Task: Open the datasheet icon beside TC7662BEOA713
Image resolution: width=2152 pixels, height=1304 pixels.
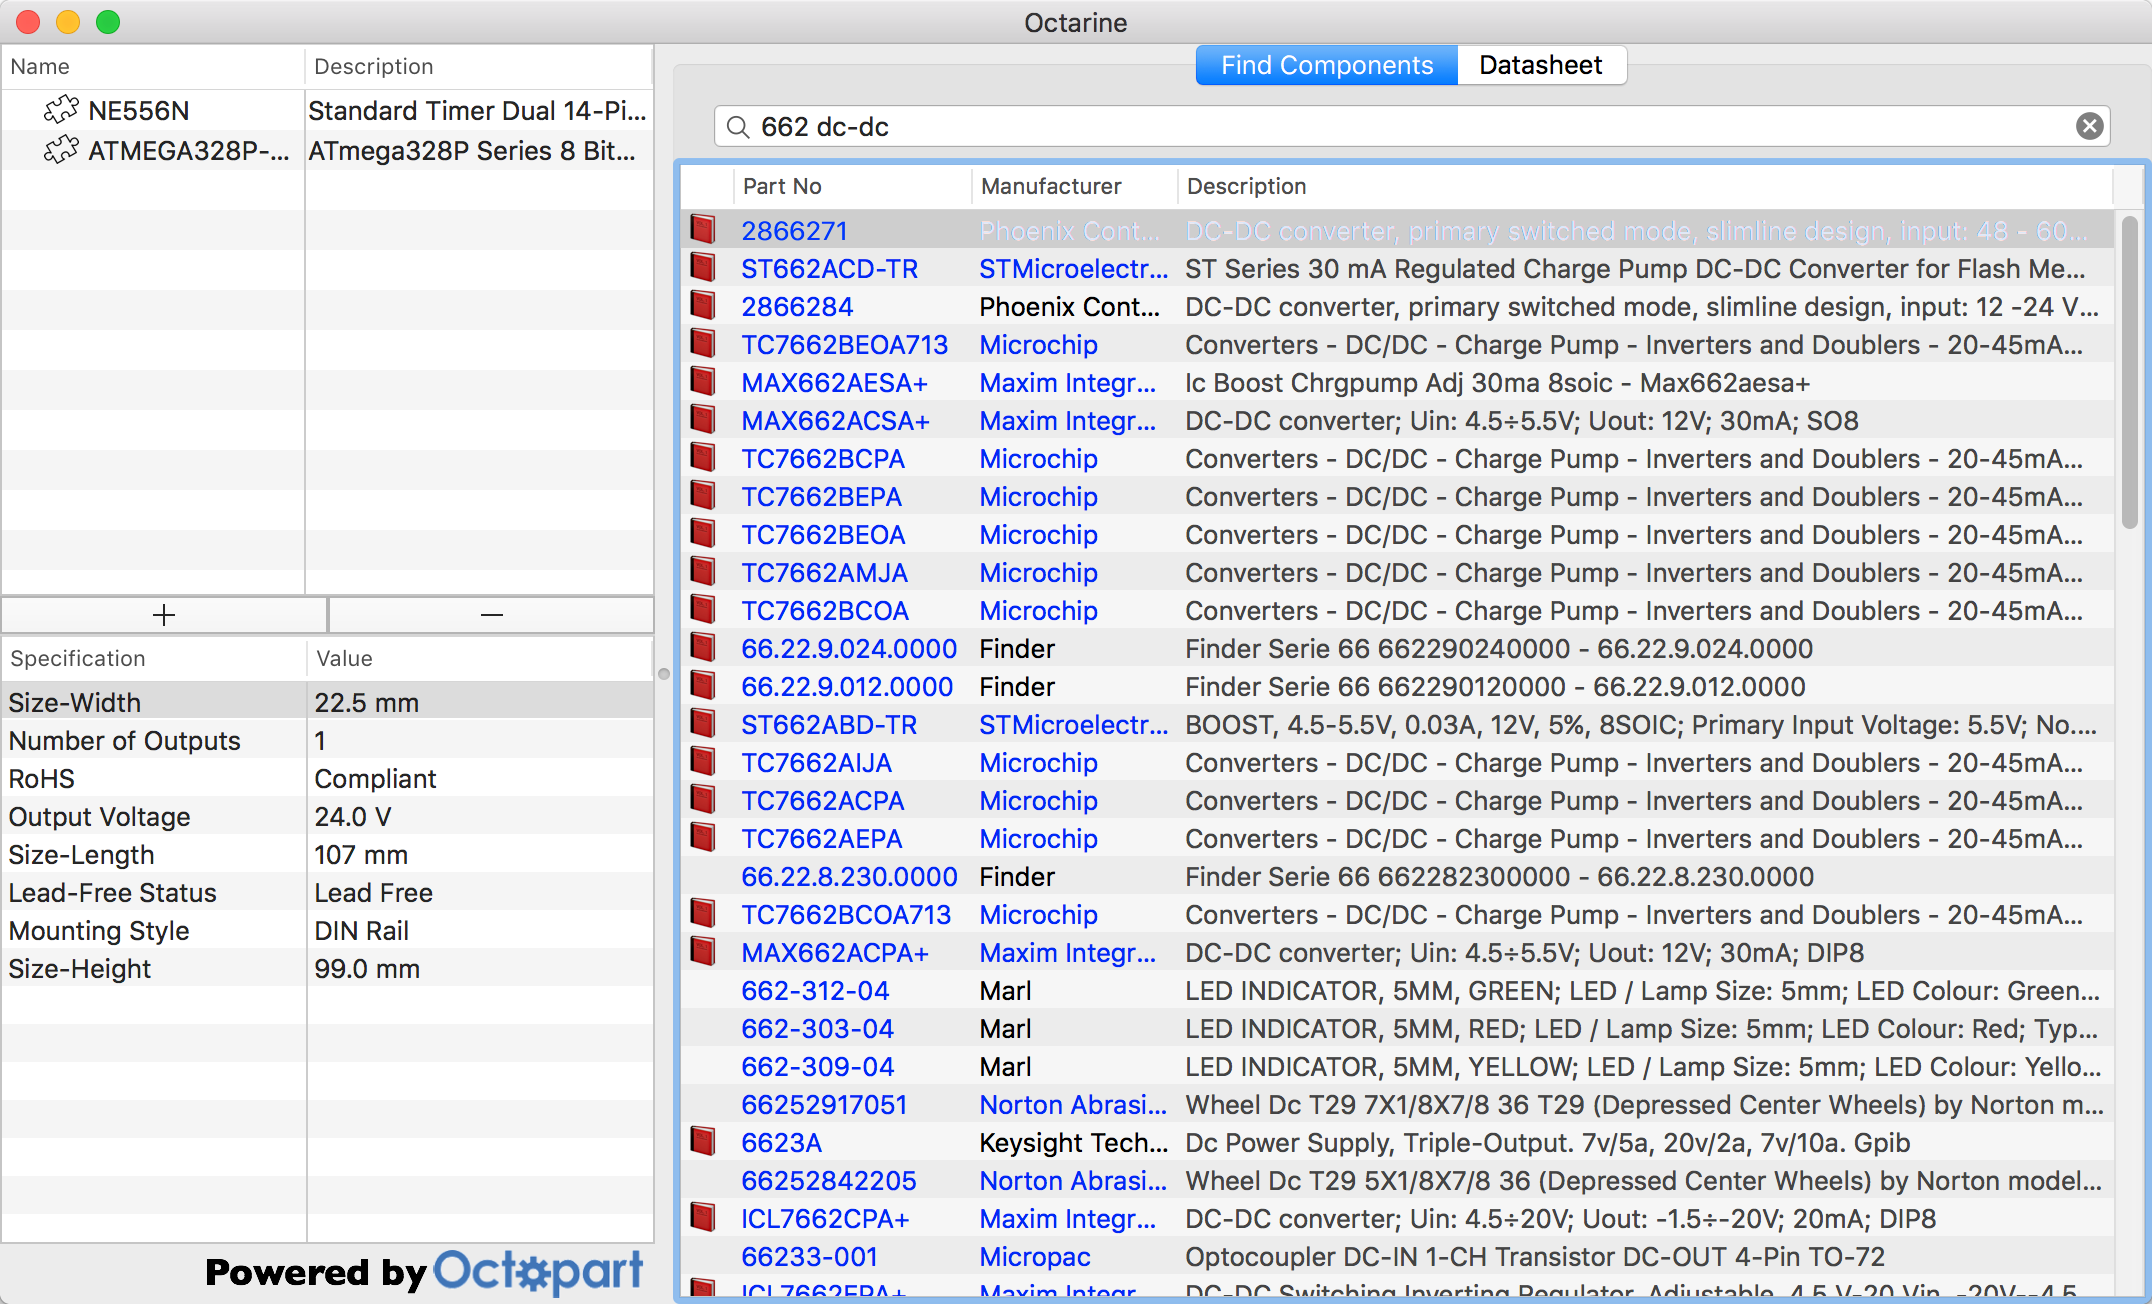Action: [x=703, y=344]
